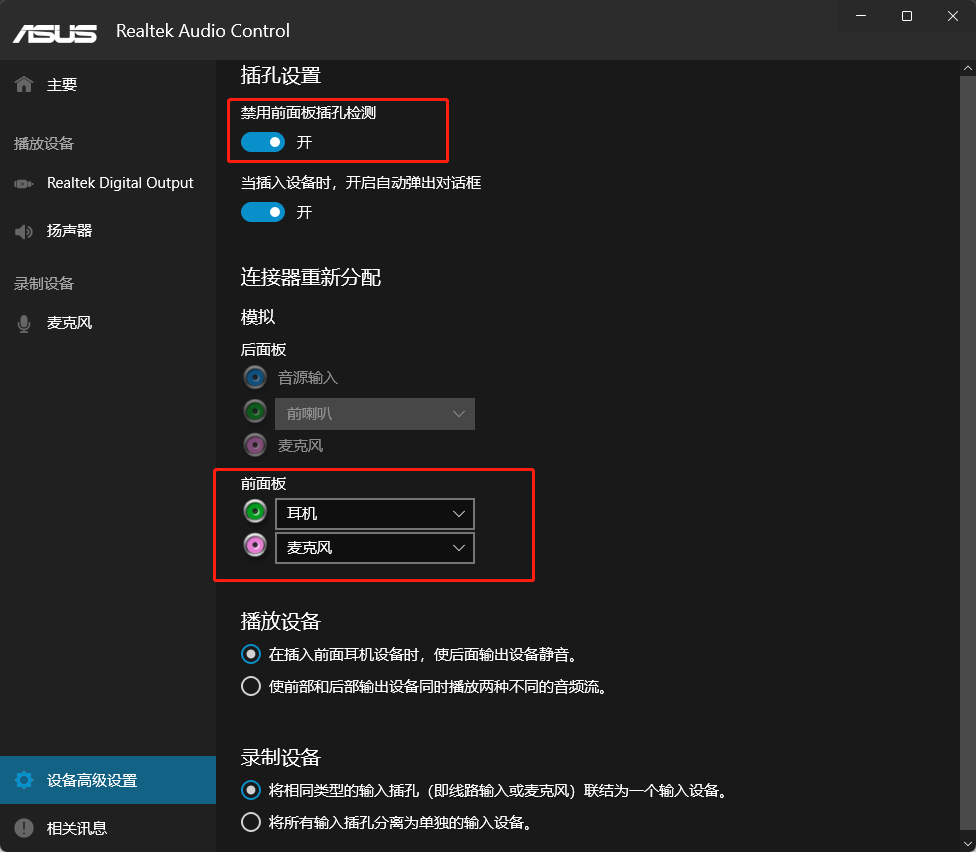
Task: Toggle 禁用前面板插孔检测 switch
Action: [x=263, y=142]
